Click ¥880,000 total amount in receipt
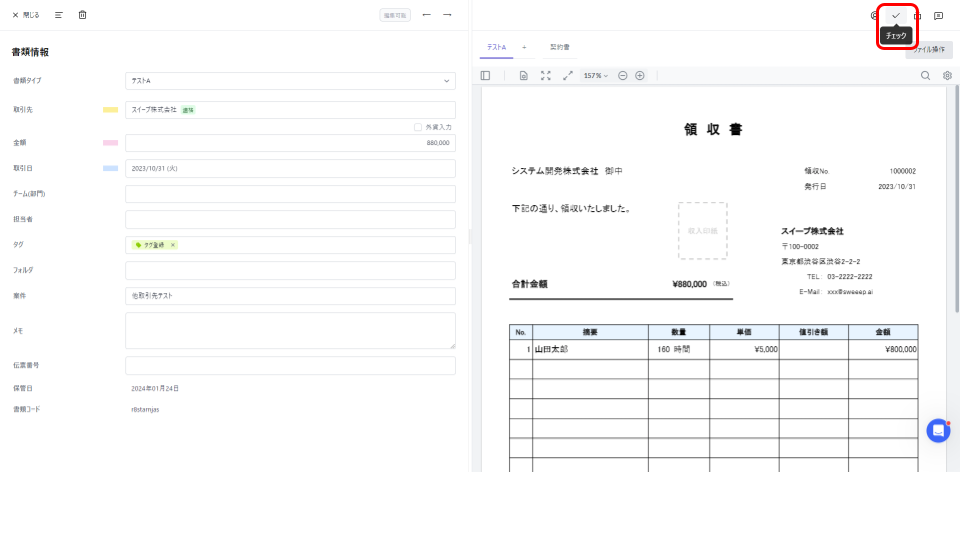 click(689, 284)
